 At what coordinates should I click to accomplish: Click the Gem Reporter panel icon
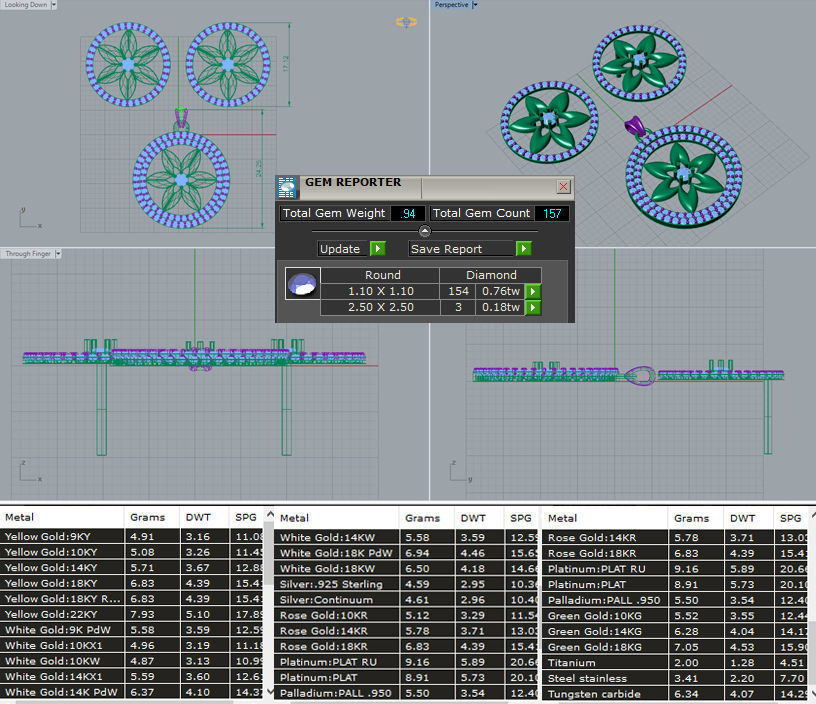[x=287, y=187]
